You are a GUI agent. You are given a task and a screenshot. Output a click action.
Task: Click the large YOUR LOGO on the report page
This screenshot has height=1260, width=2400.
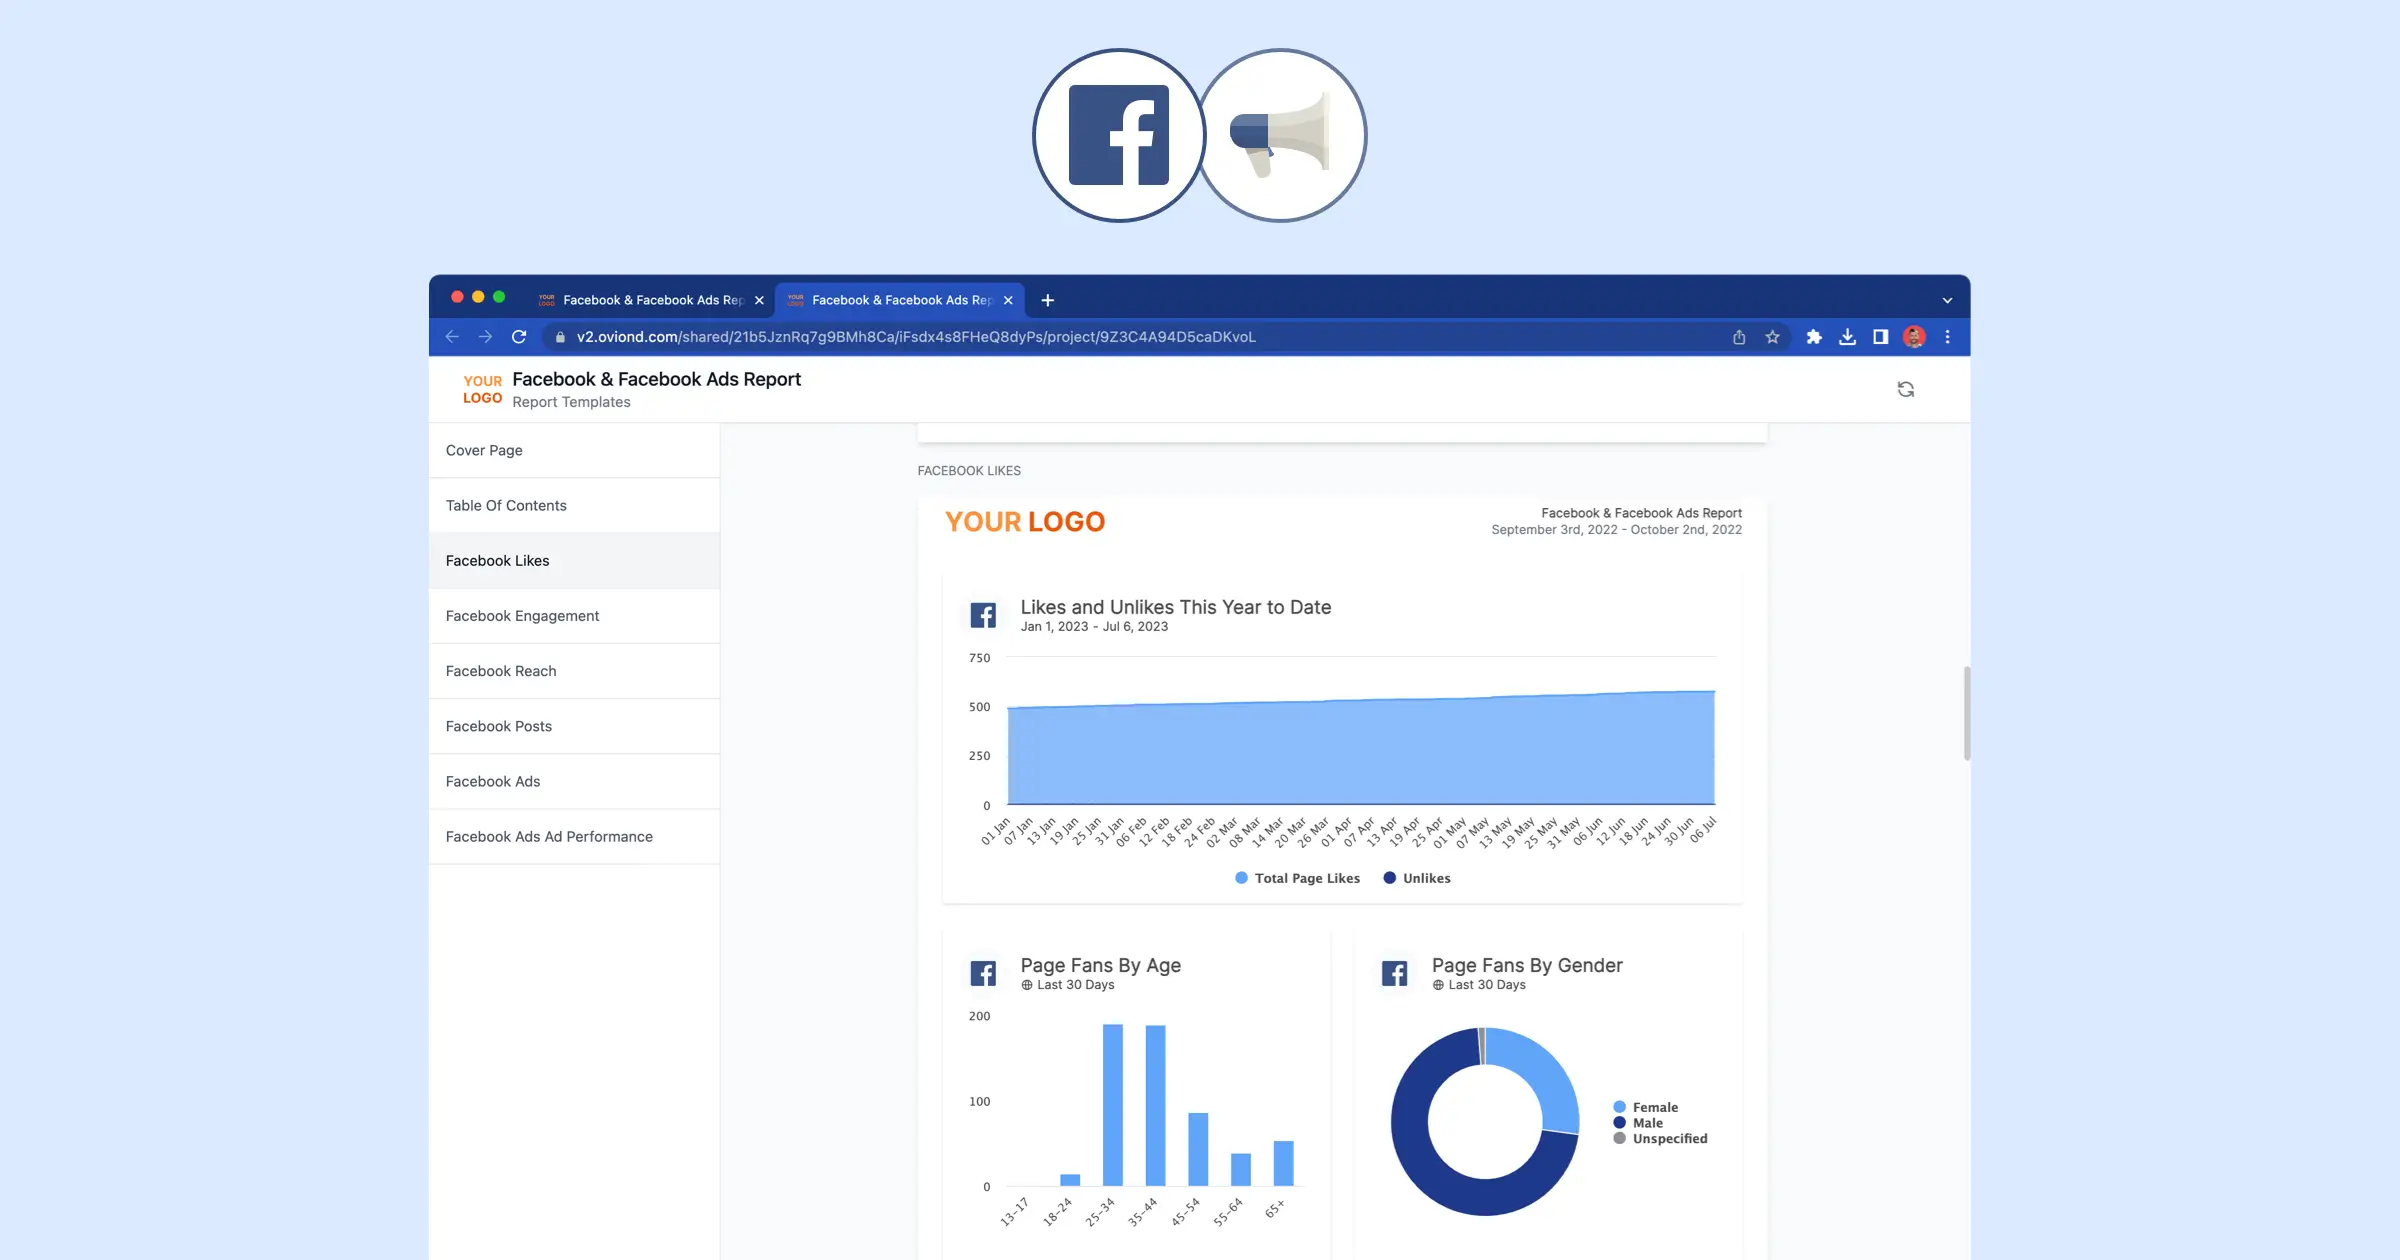[x=1025, y=522]
